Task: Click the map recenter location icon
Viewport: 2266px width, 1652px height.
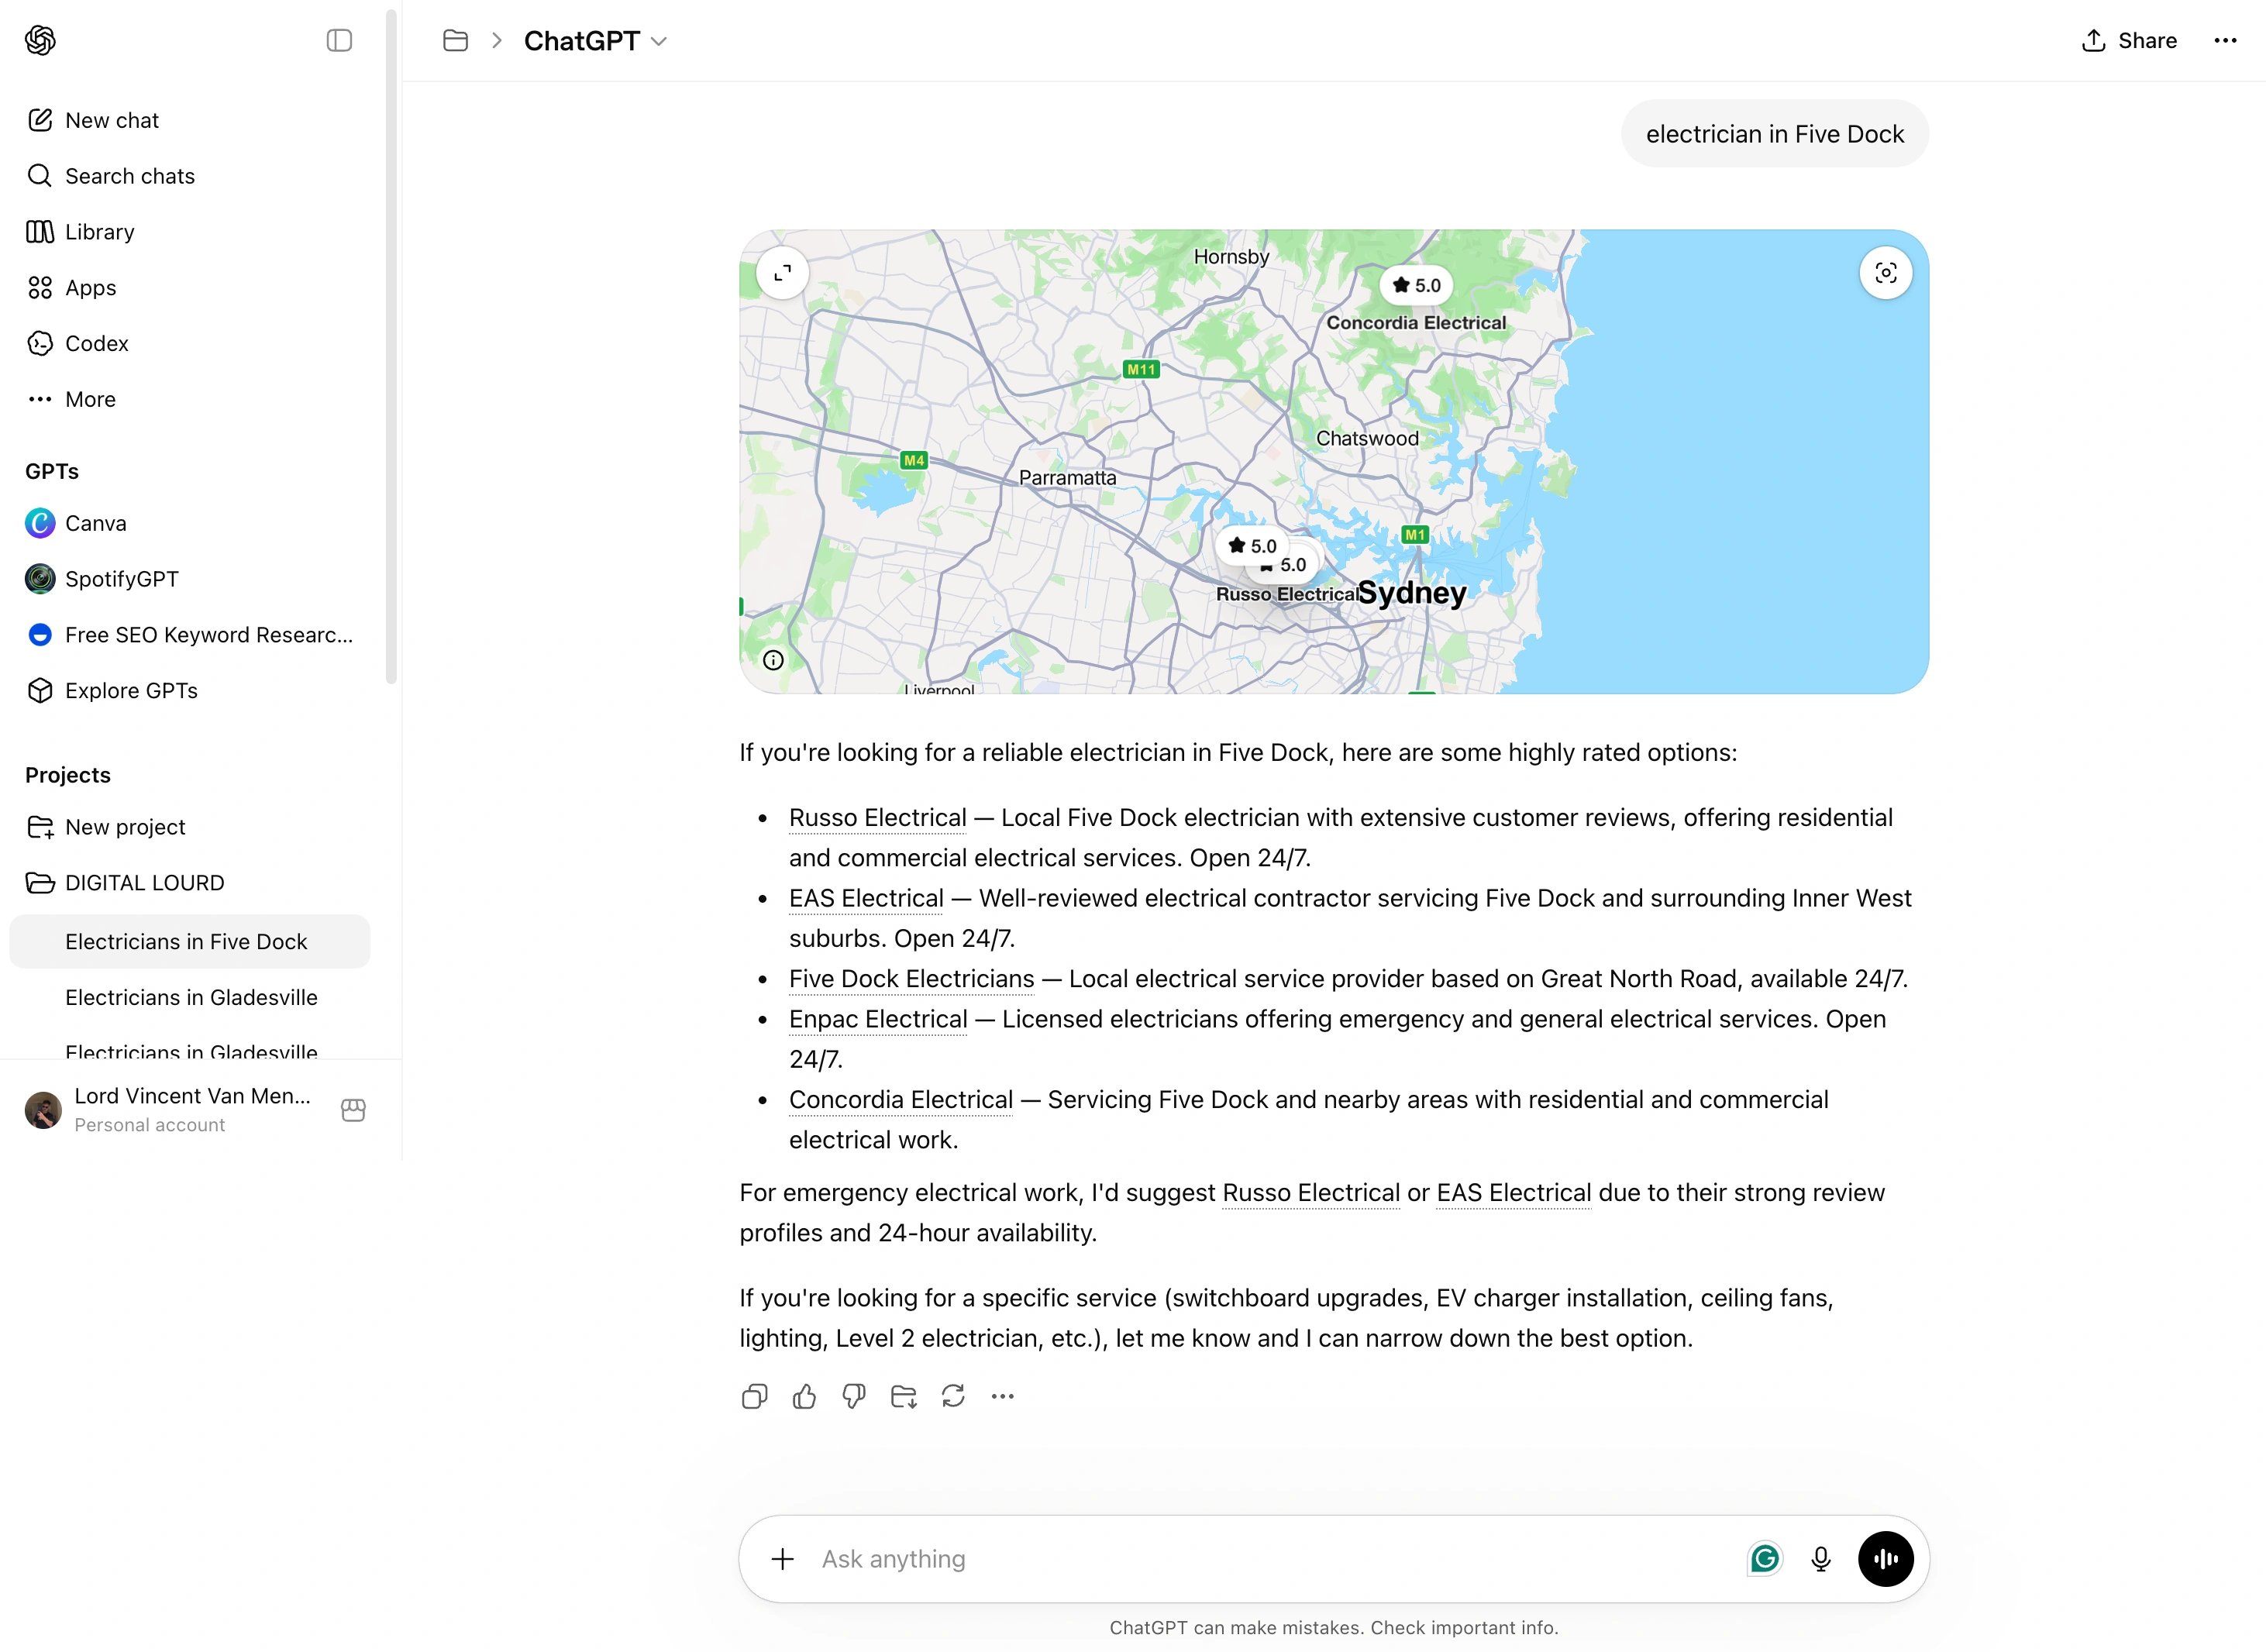Action: (x=1886, y=273)
